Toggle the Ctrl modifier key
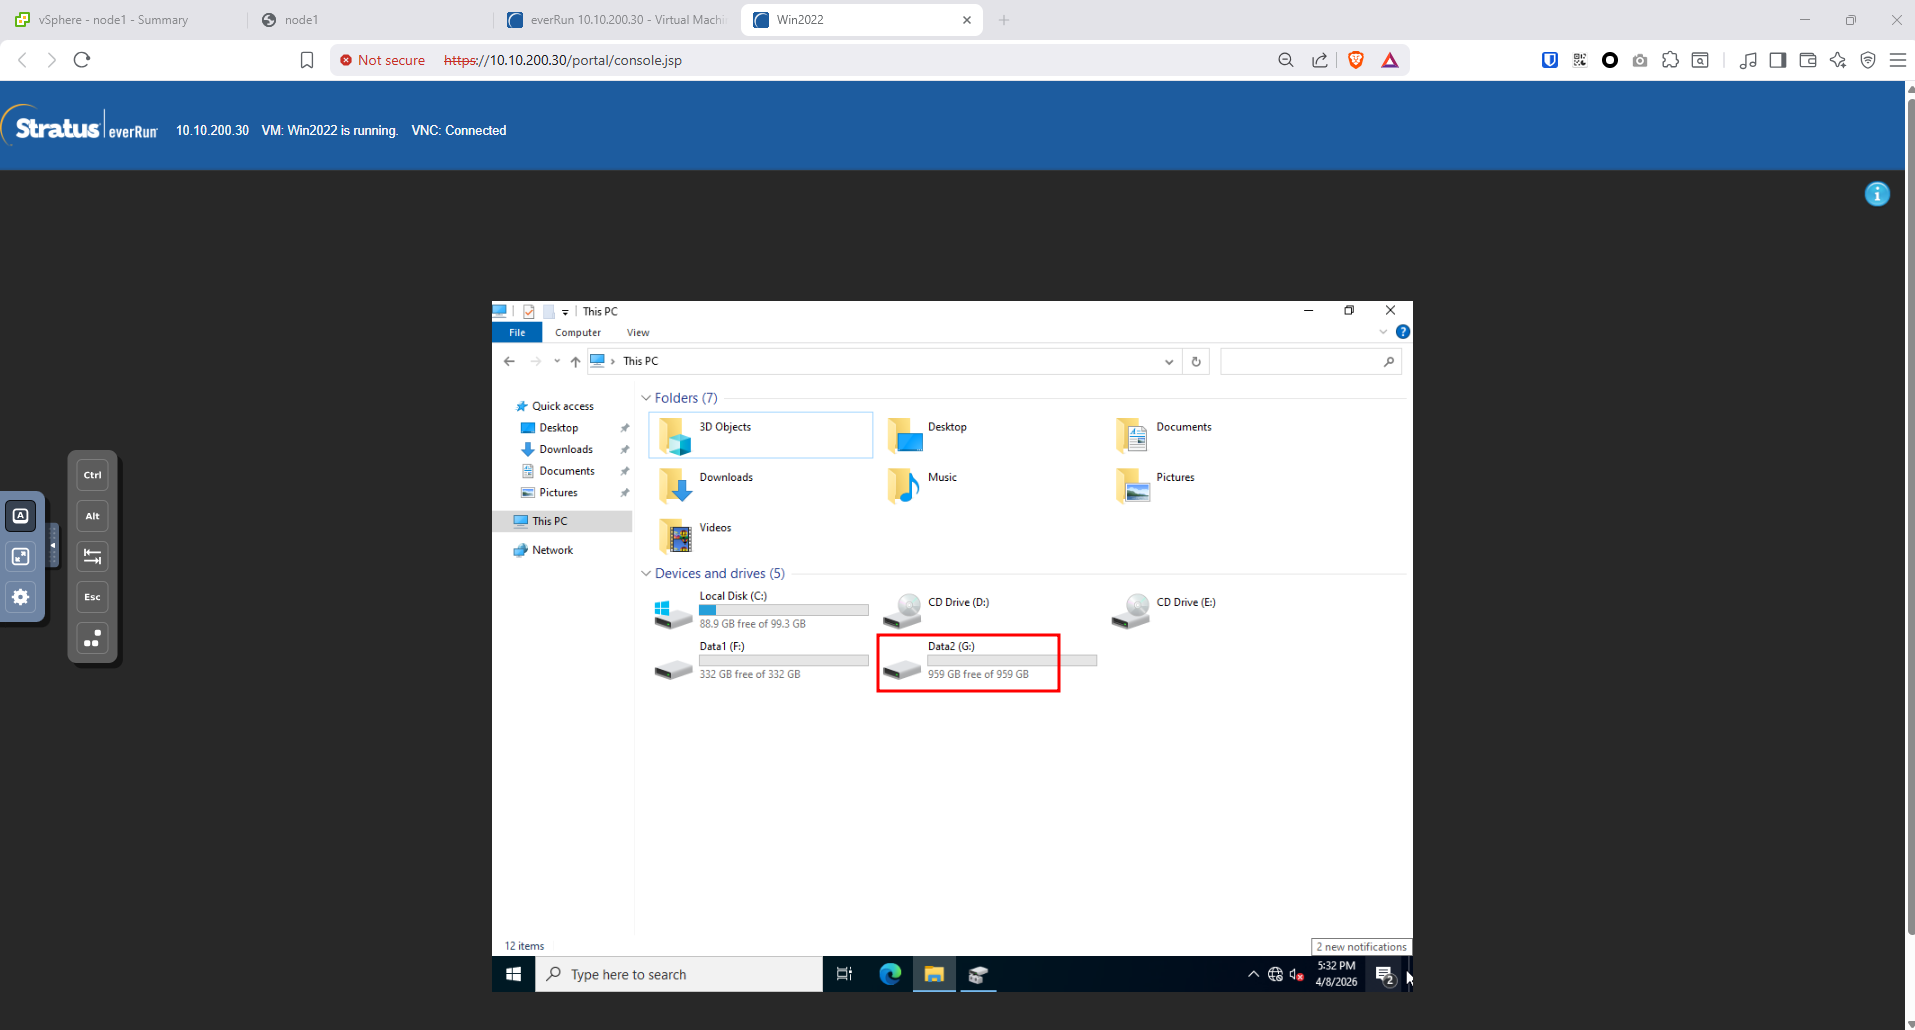Screen dimensions: 1915x1030 click(x=92, y=475)
